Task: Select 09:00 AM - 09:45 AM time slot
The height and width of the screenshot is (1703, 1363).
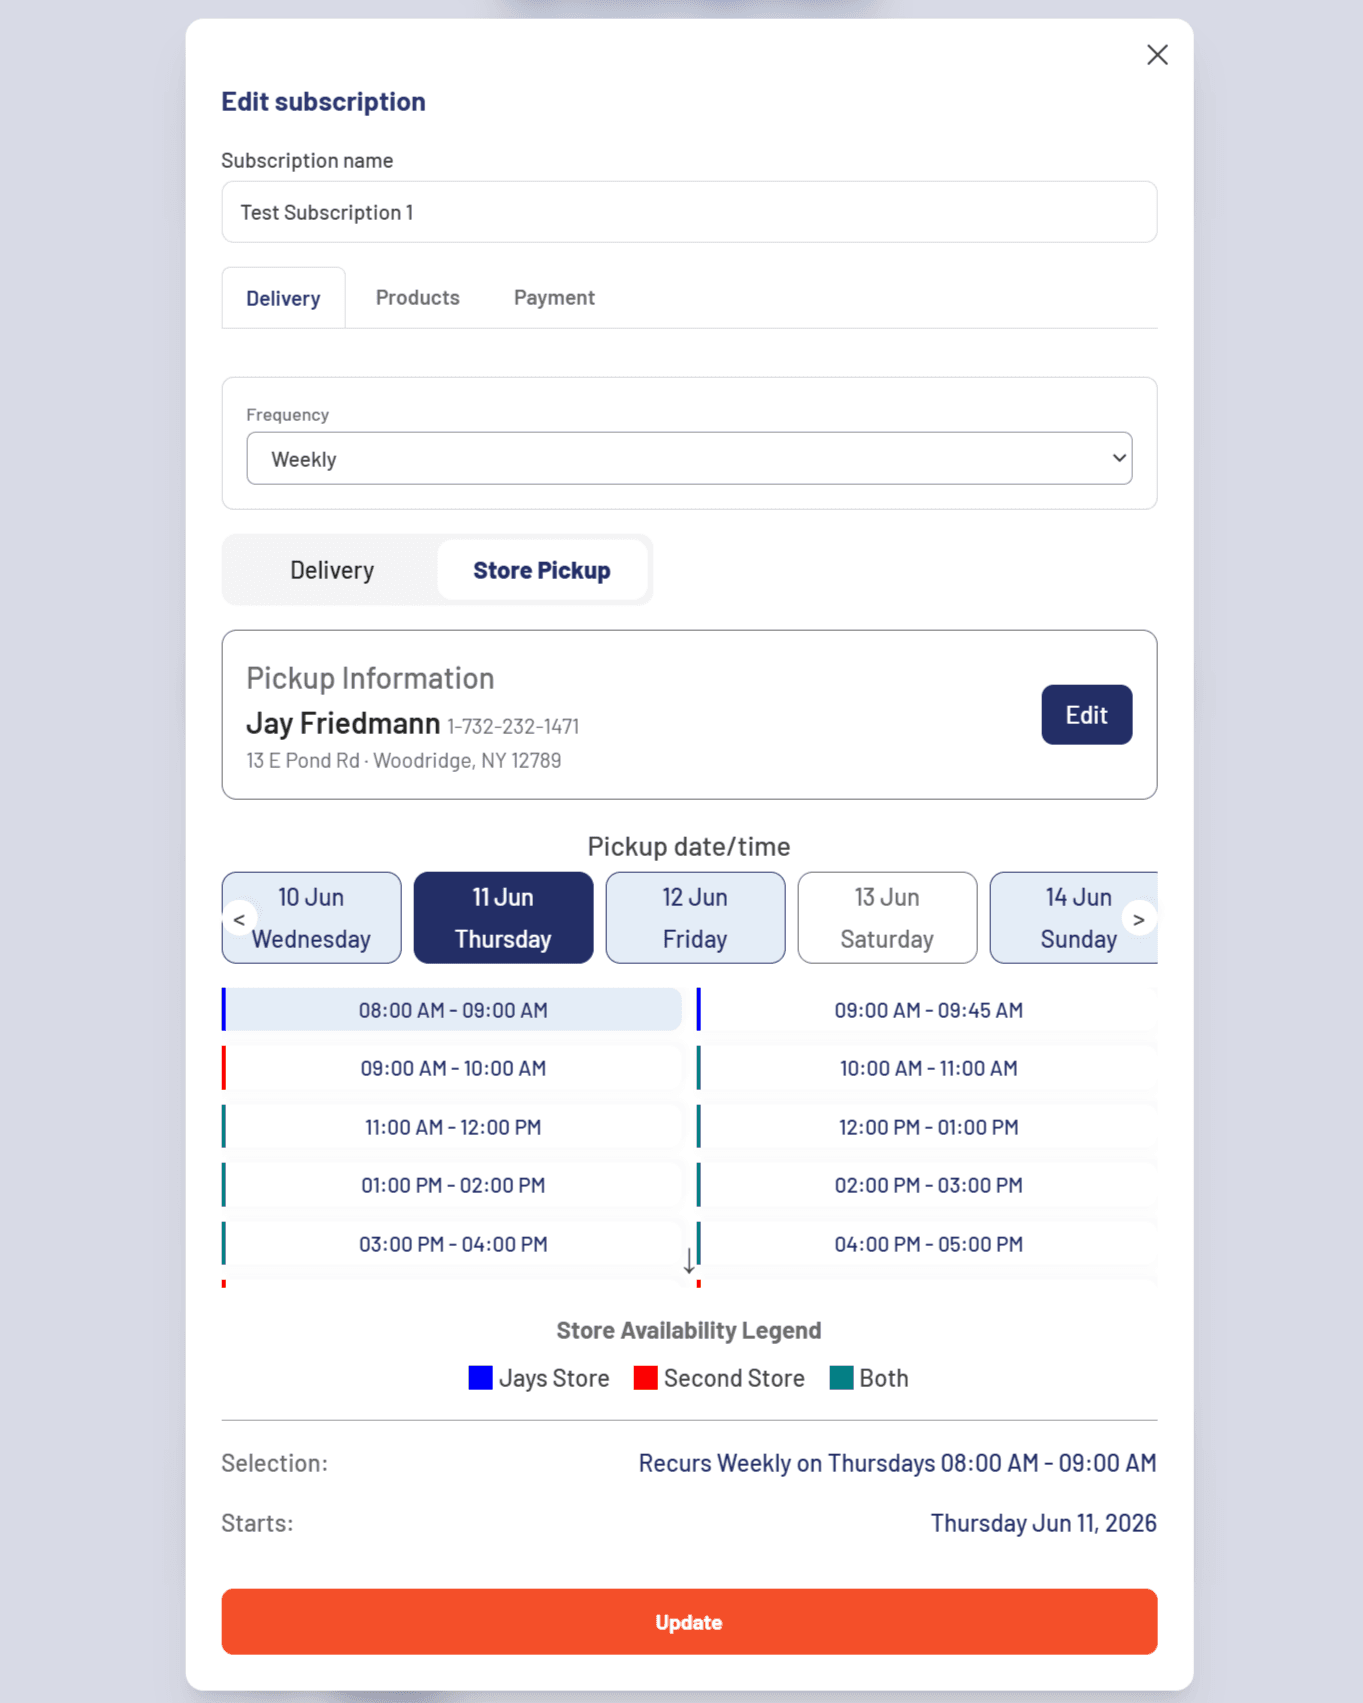Action: click(928, 1010)
